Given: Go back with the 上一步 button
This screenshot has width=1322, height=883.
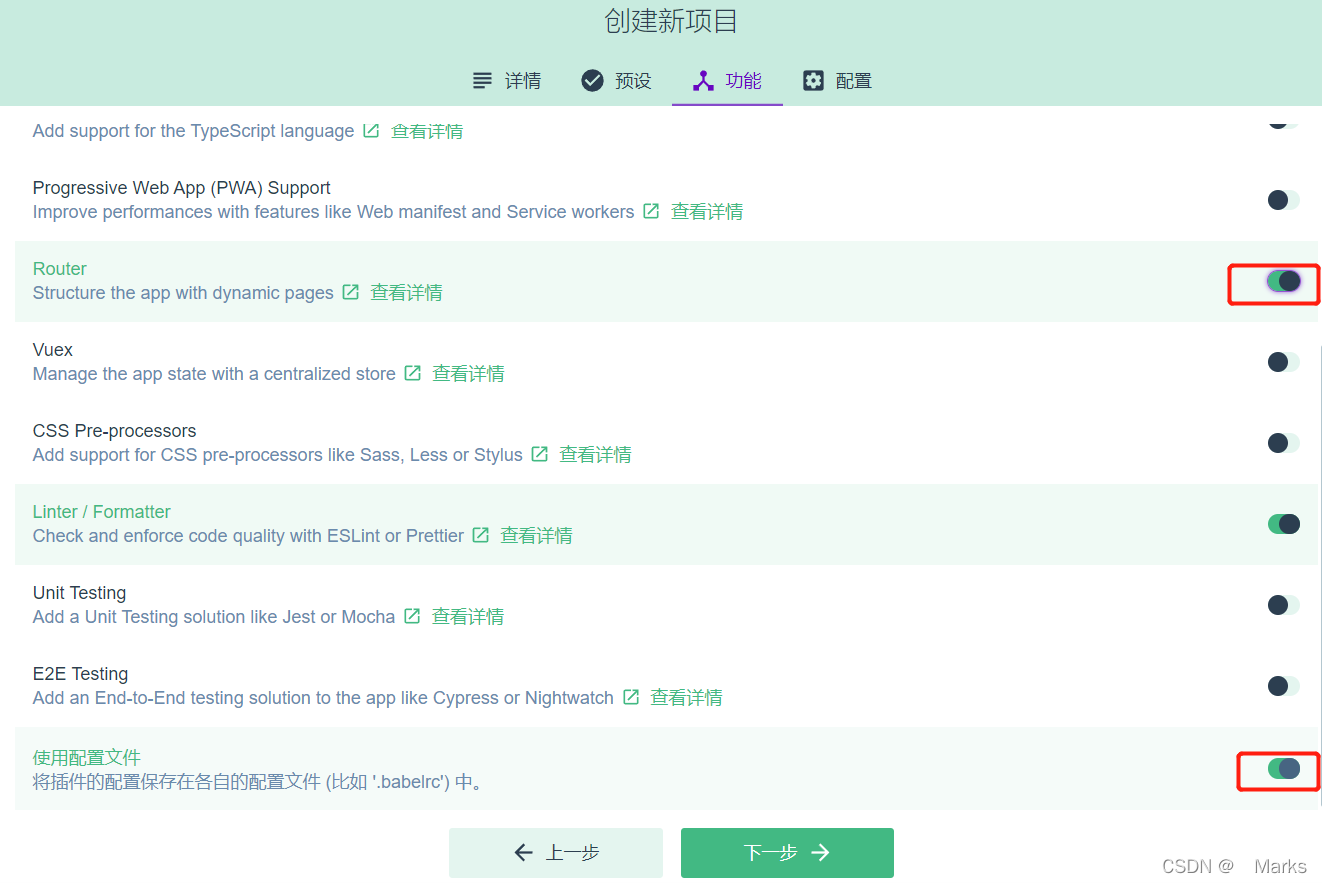Looking at the screenshot, I should [x=556, y=853].
